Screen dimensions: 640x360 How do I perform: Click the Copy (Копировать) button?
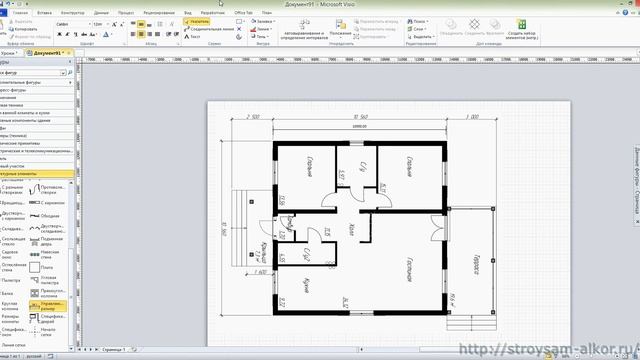(23, 29)
